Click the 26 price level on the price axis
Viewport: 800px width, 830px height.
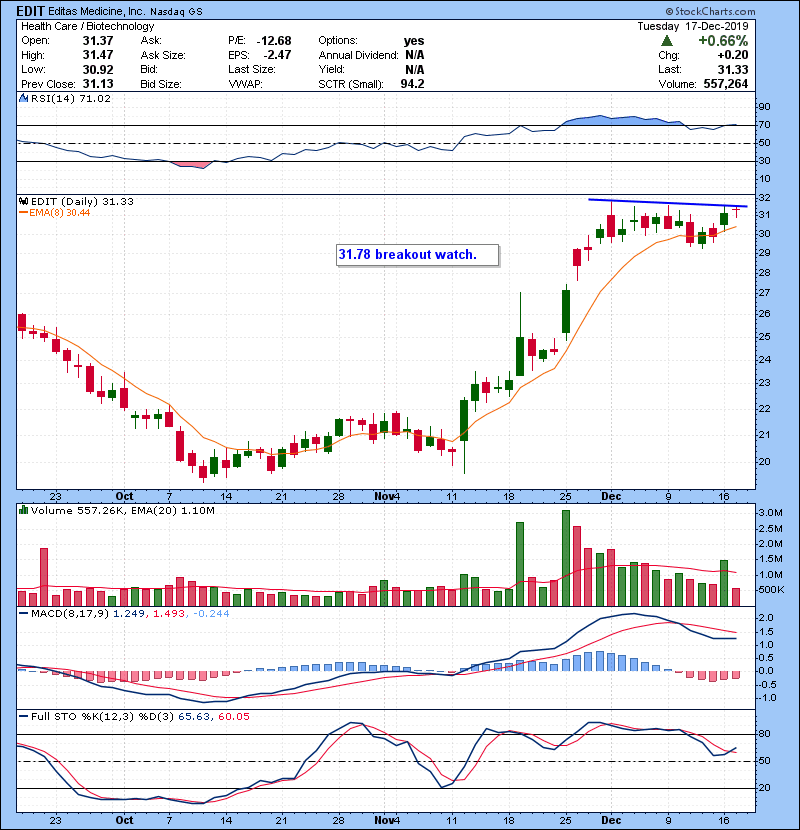[x=764, y=314]
